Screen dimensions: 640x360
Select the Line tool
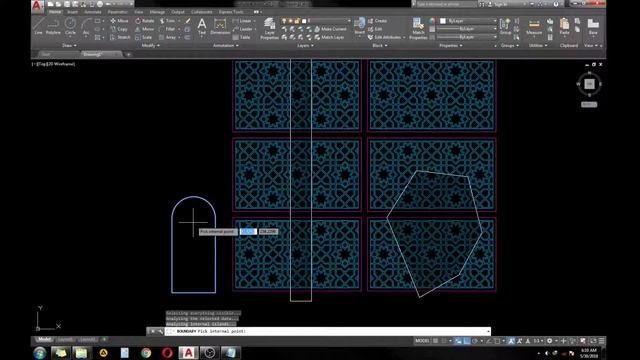click(x=38, y=25)
